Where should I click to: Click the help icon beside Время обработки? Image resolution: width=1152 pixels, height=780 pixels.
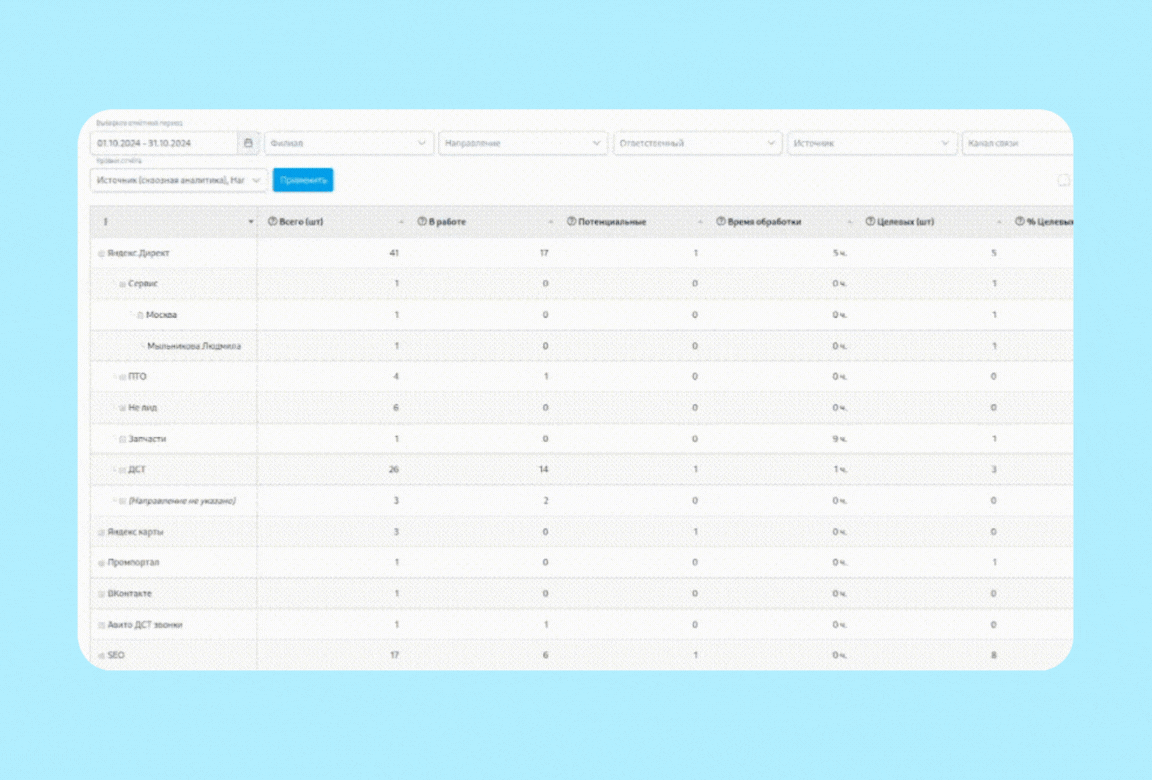coord(721,222)
